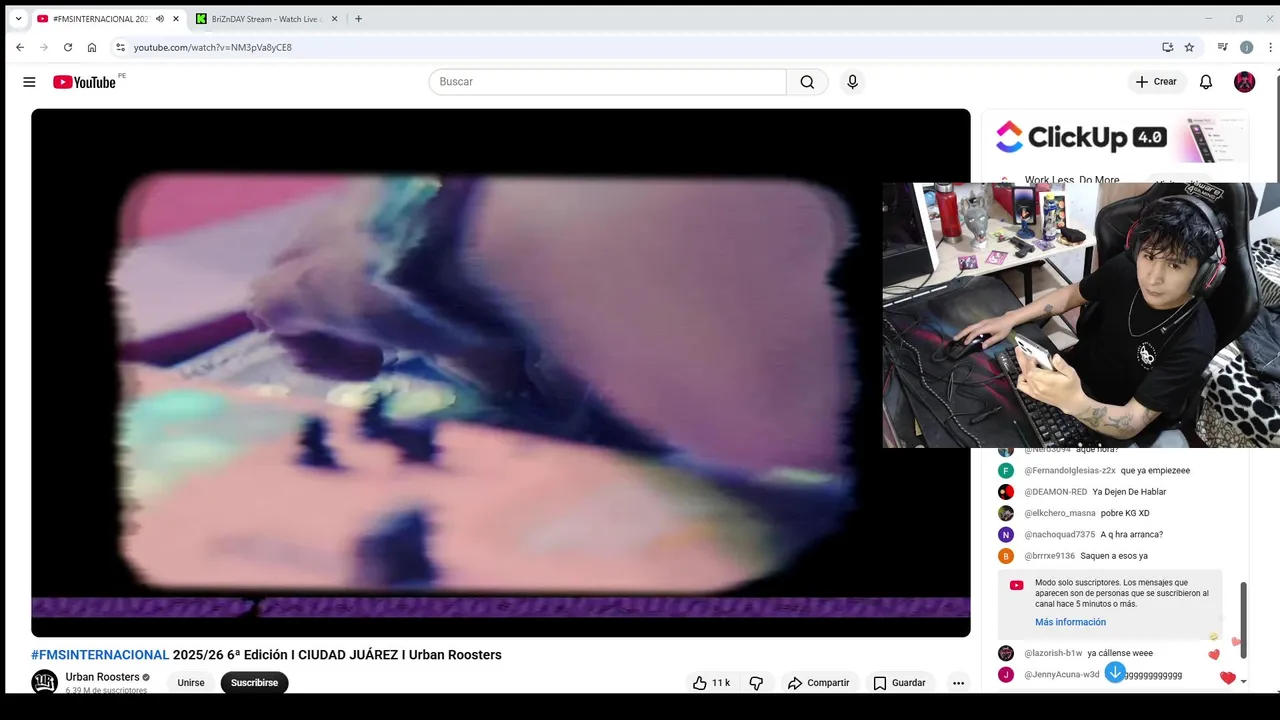Dislike the video
Image resolution: width=1280 pixels, height=720 pixels.
coord(756,683)
